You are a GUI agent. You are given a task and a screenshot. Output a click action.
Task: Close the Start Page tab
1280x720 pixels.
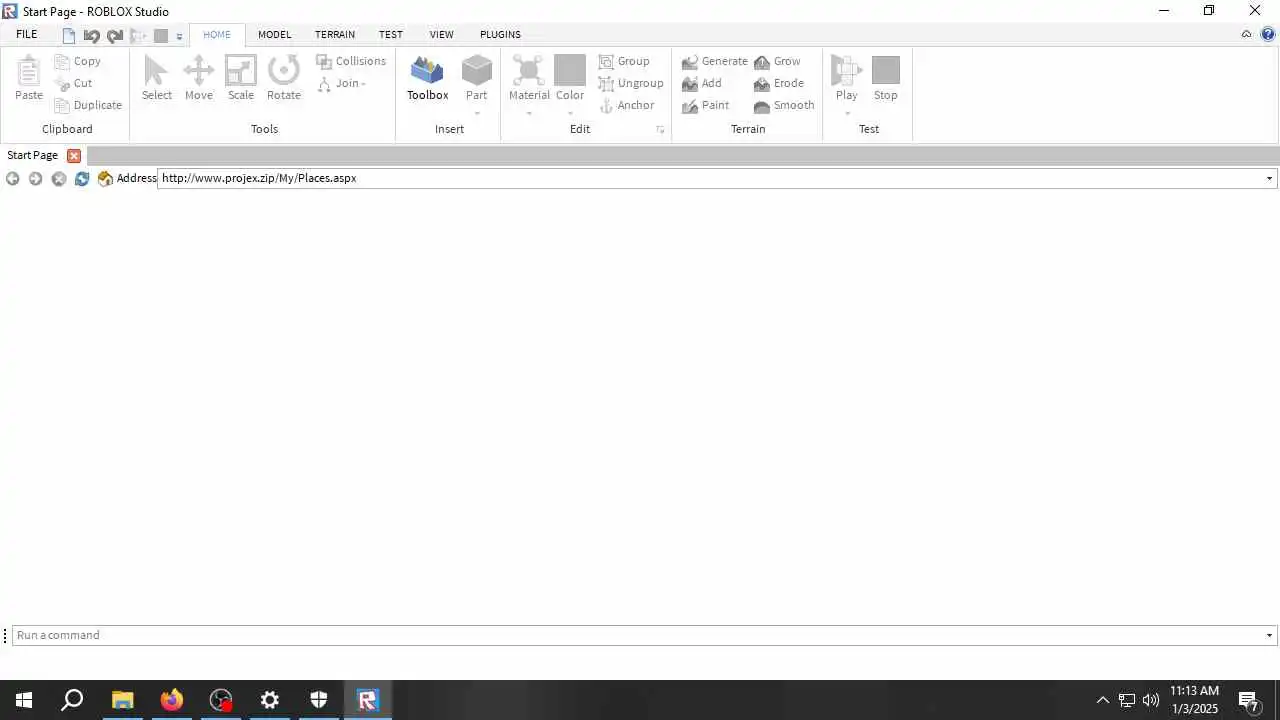(74, 156)
